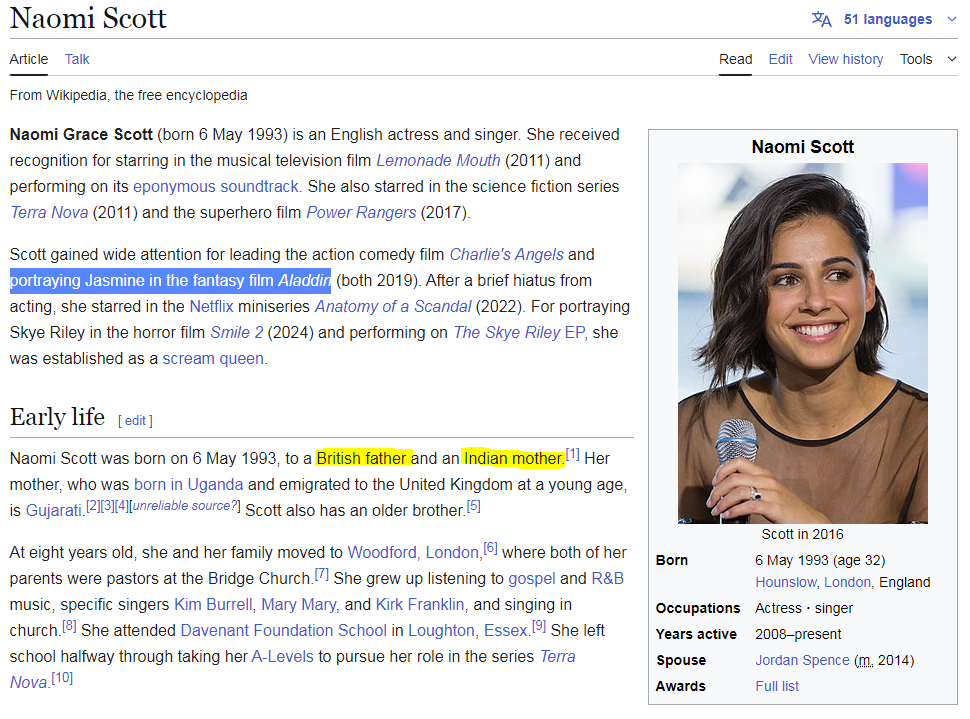Jump to citation reference 3
Viewport: 970px width, 719px height.
coord(107,506)
